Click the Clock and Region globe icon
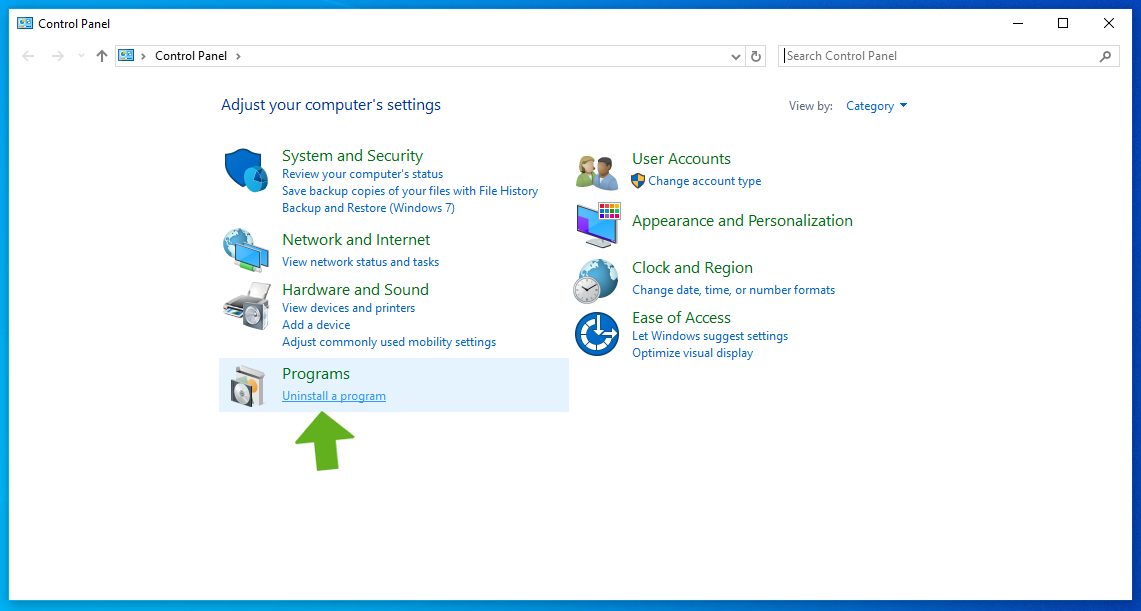This screenshot has height=611, width=1141. pos(597,280)
